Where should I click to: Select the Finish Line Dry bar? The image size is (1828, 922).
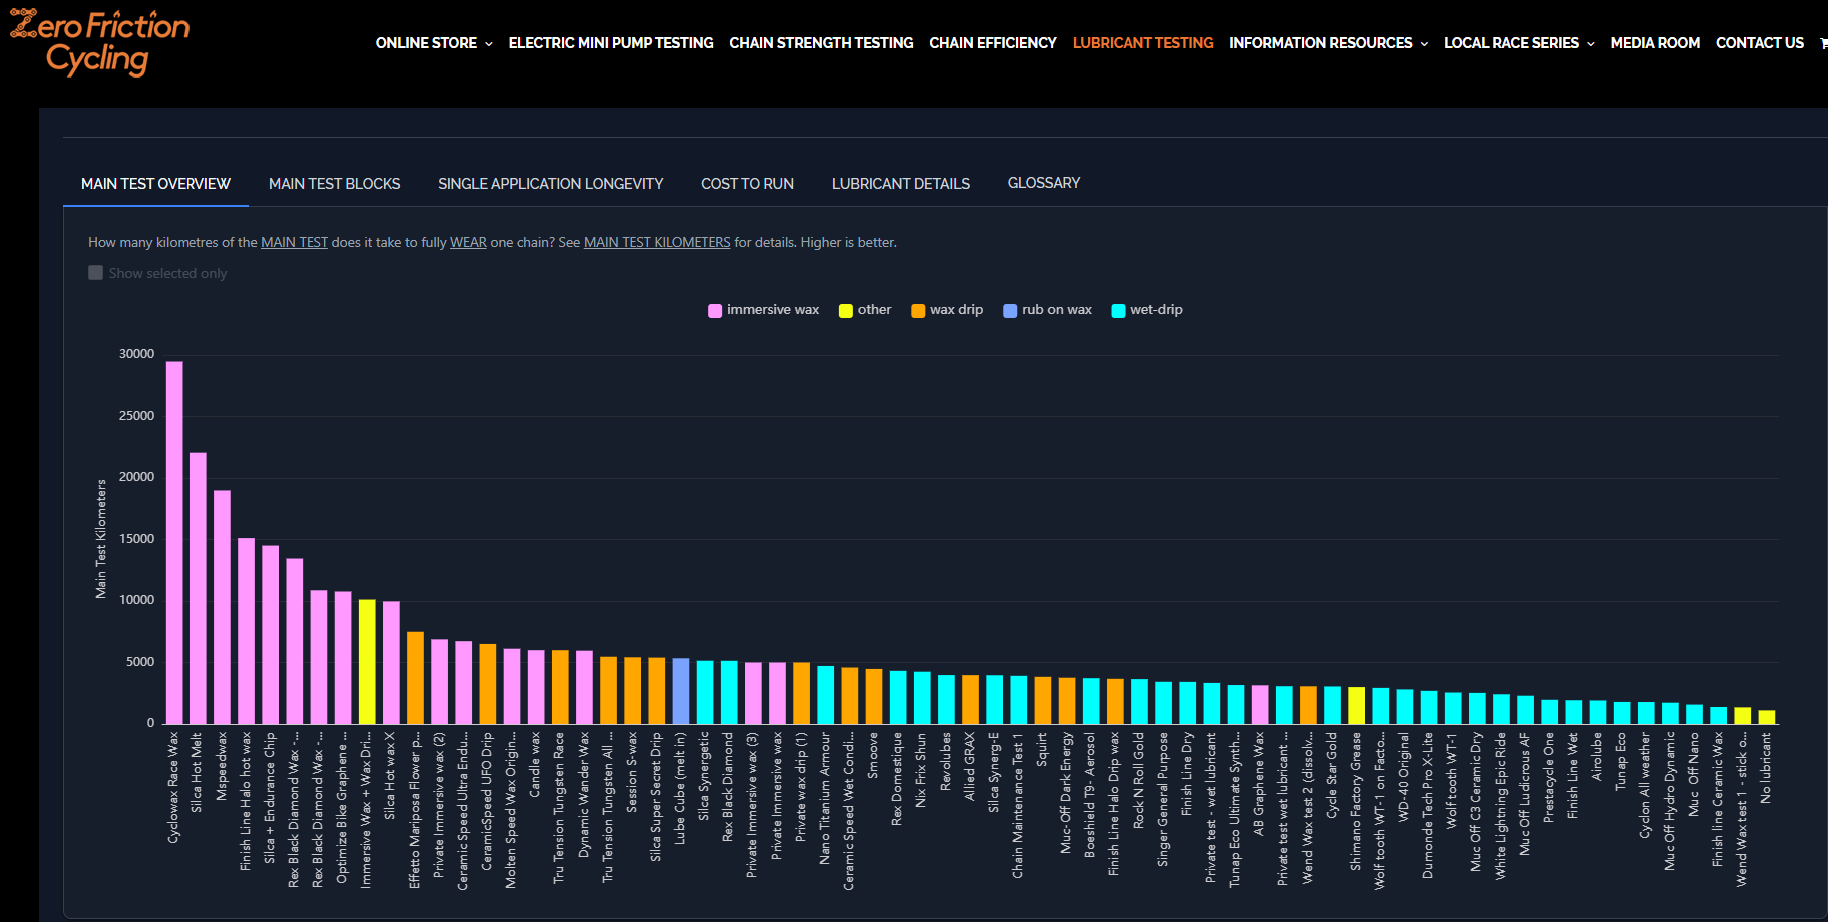1188,703
